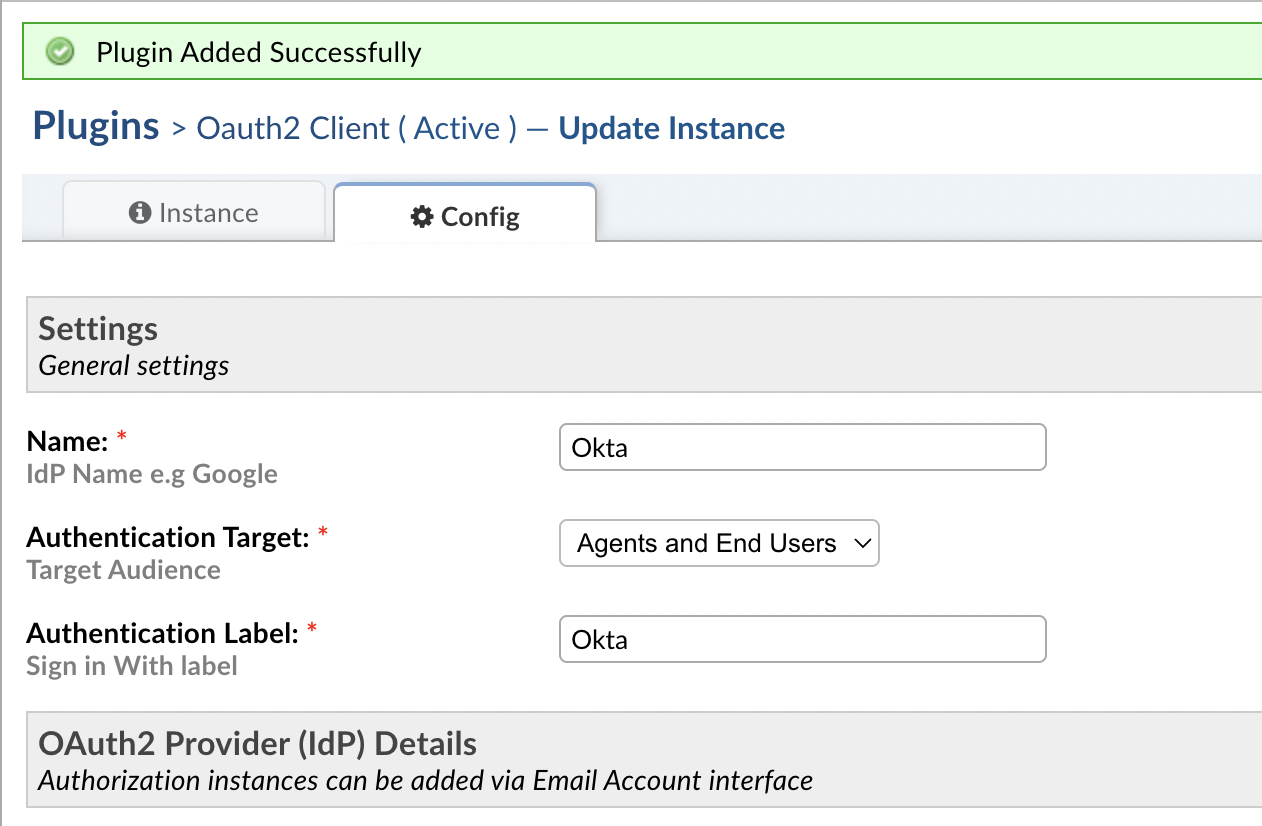Image resolution: width=1262 pixels, height=826 pixels.
Task: Click the red asterisk beside Authentication Label
Action: point(311,627)
